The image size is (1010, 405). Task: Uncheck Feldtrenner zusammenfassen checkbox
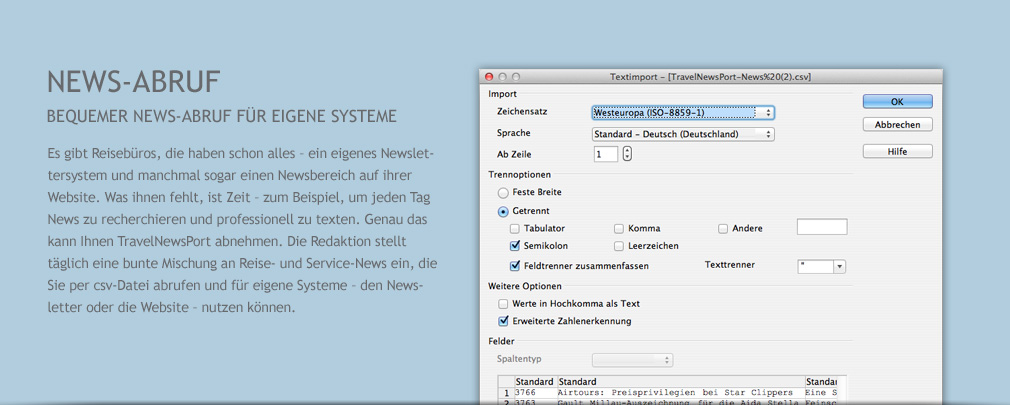(515, 266)
